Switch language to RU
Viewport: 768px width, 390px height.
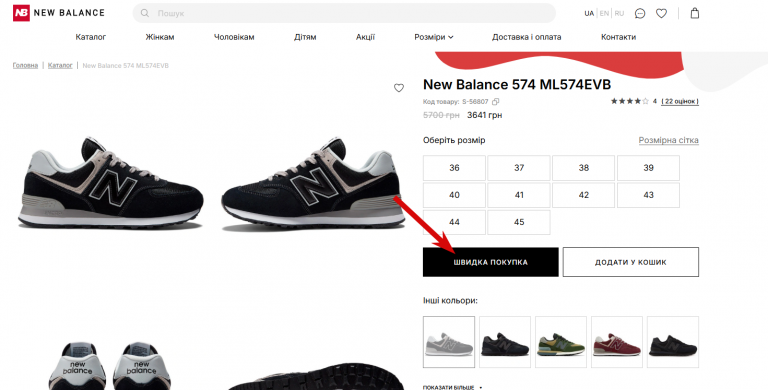coord(620,13)
